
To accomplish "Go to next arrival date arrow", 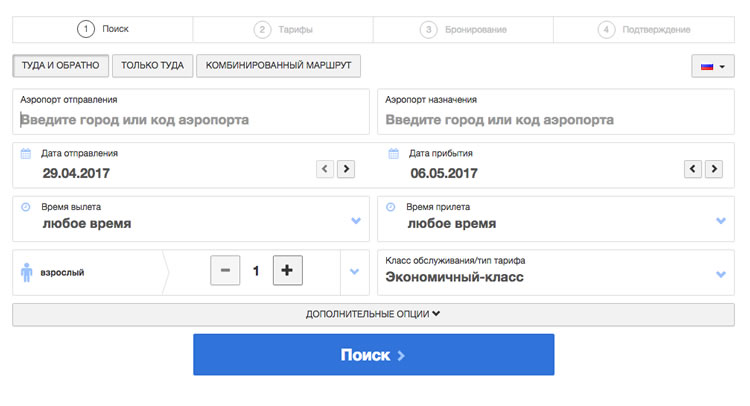I will coord(713,169).
